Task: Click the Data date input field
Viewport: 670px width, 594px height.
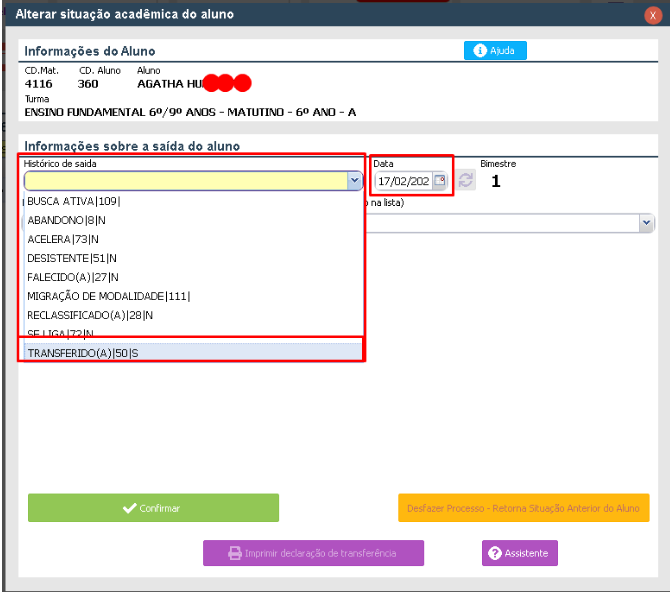Action: [x=403, y=181]
